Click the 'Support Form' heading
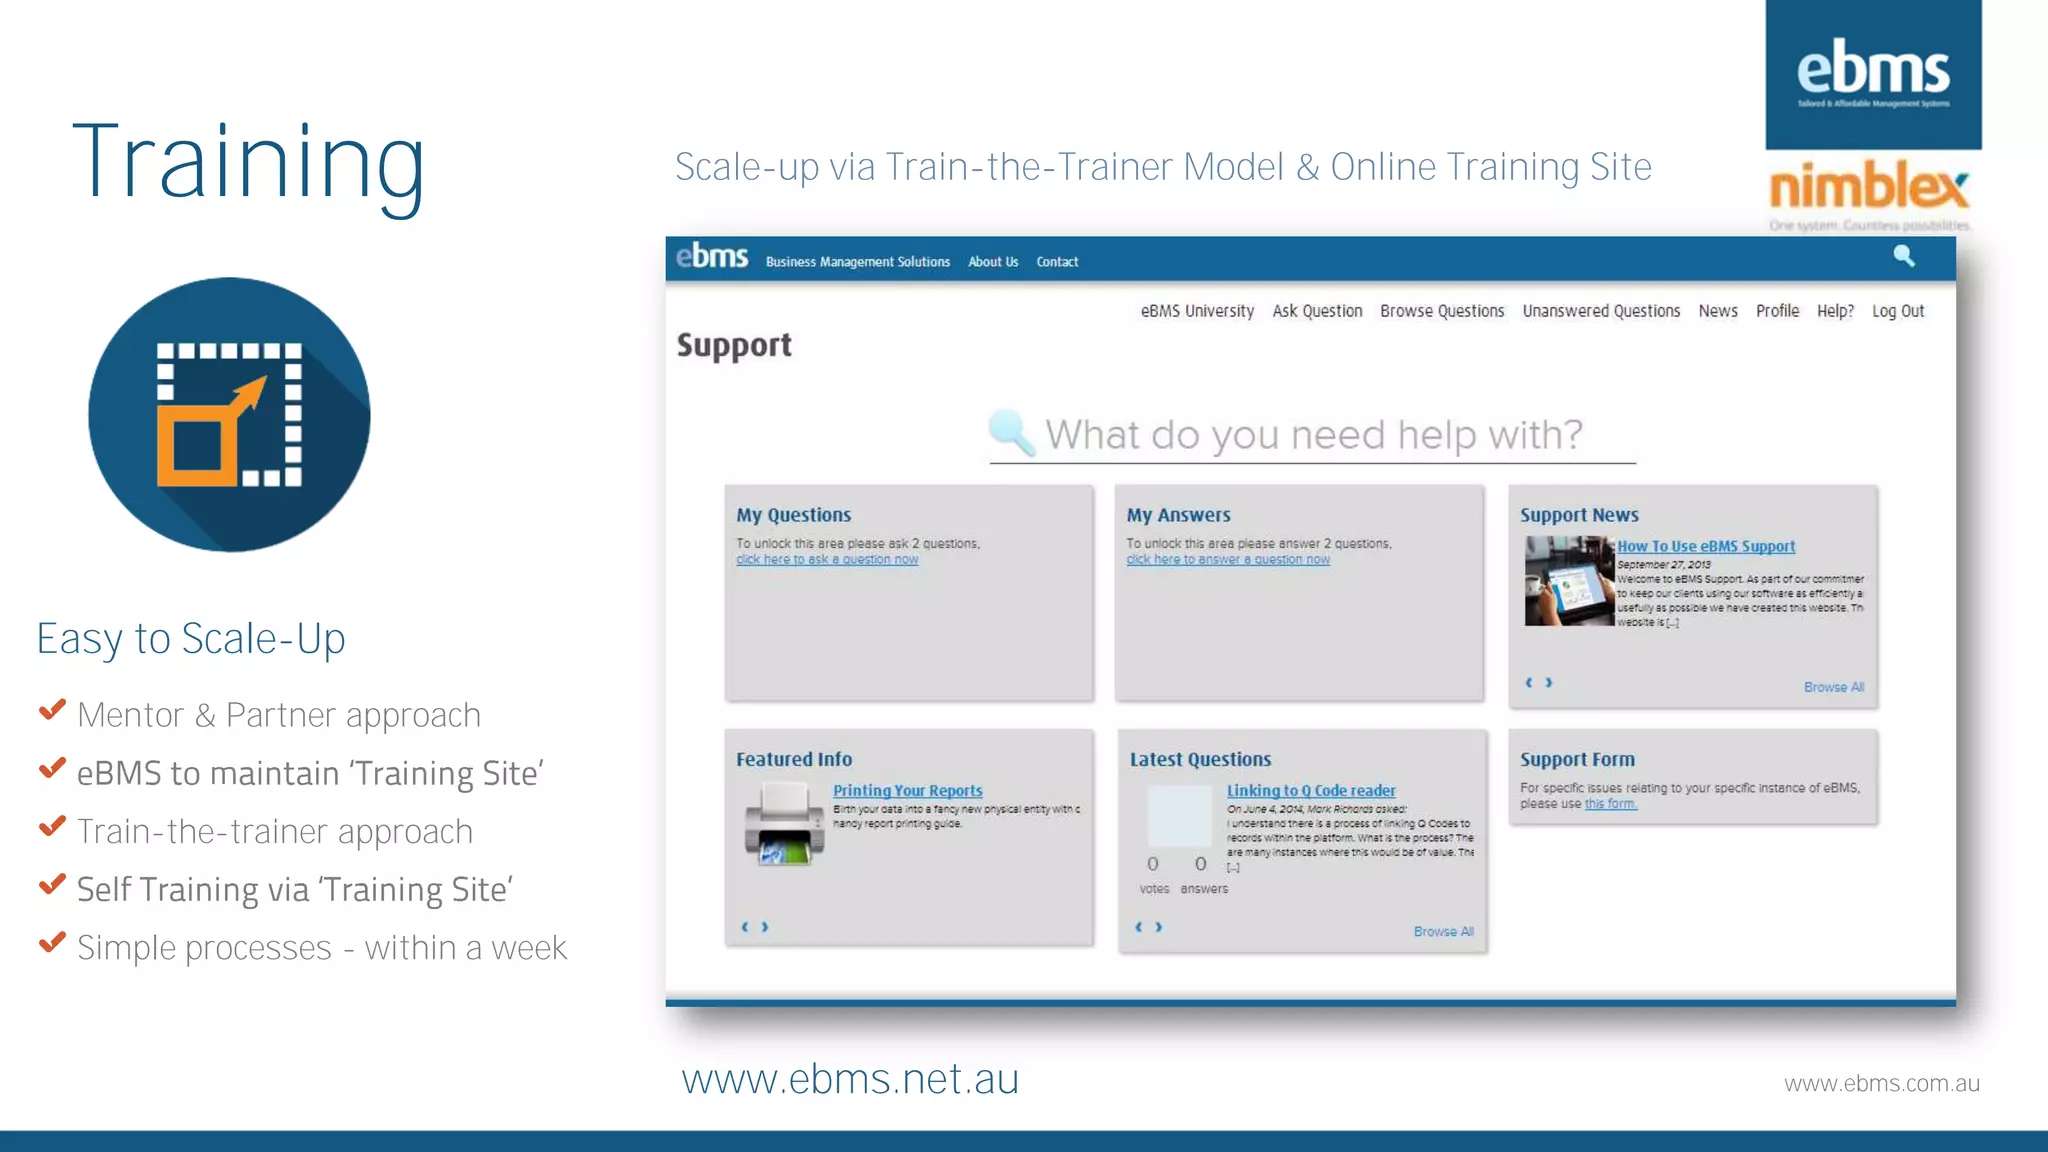The width and height of the screenshot is (2048, 1152). [x=1578, y=759]
